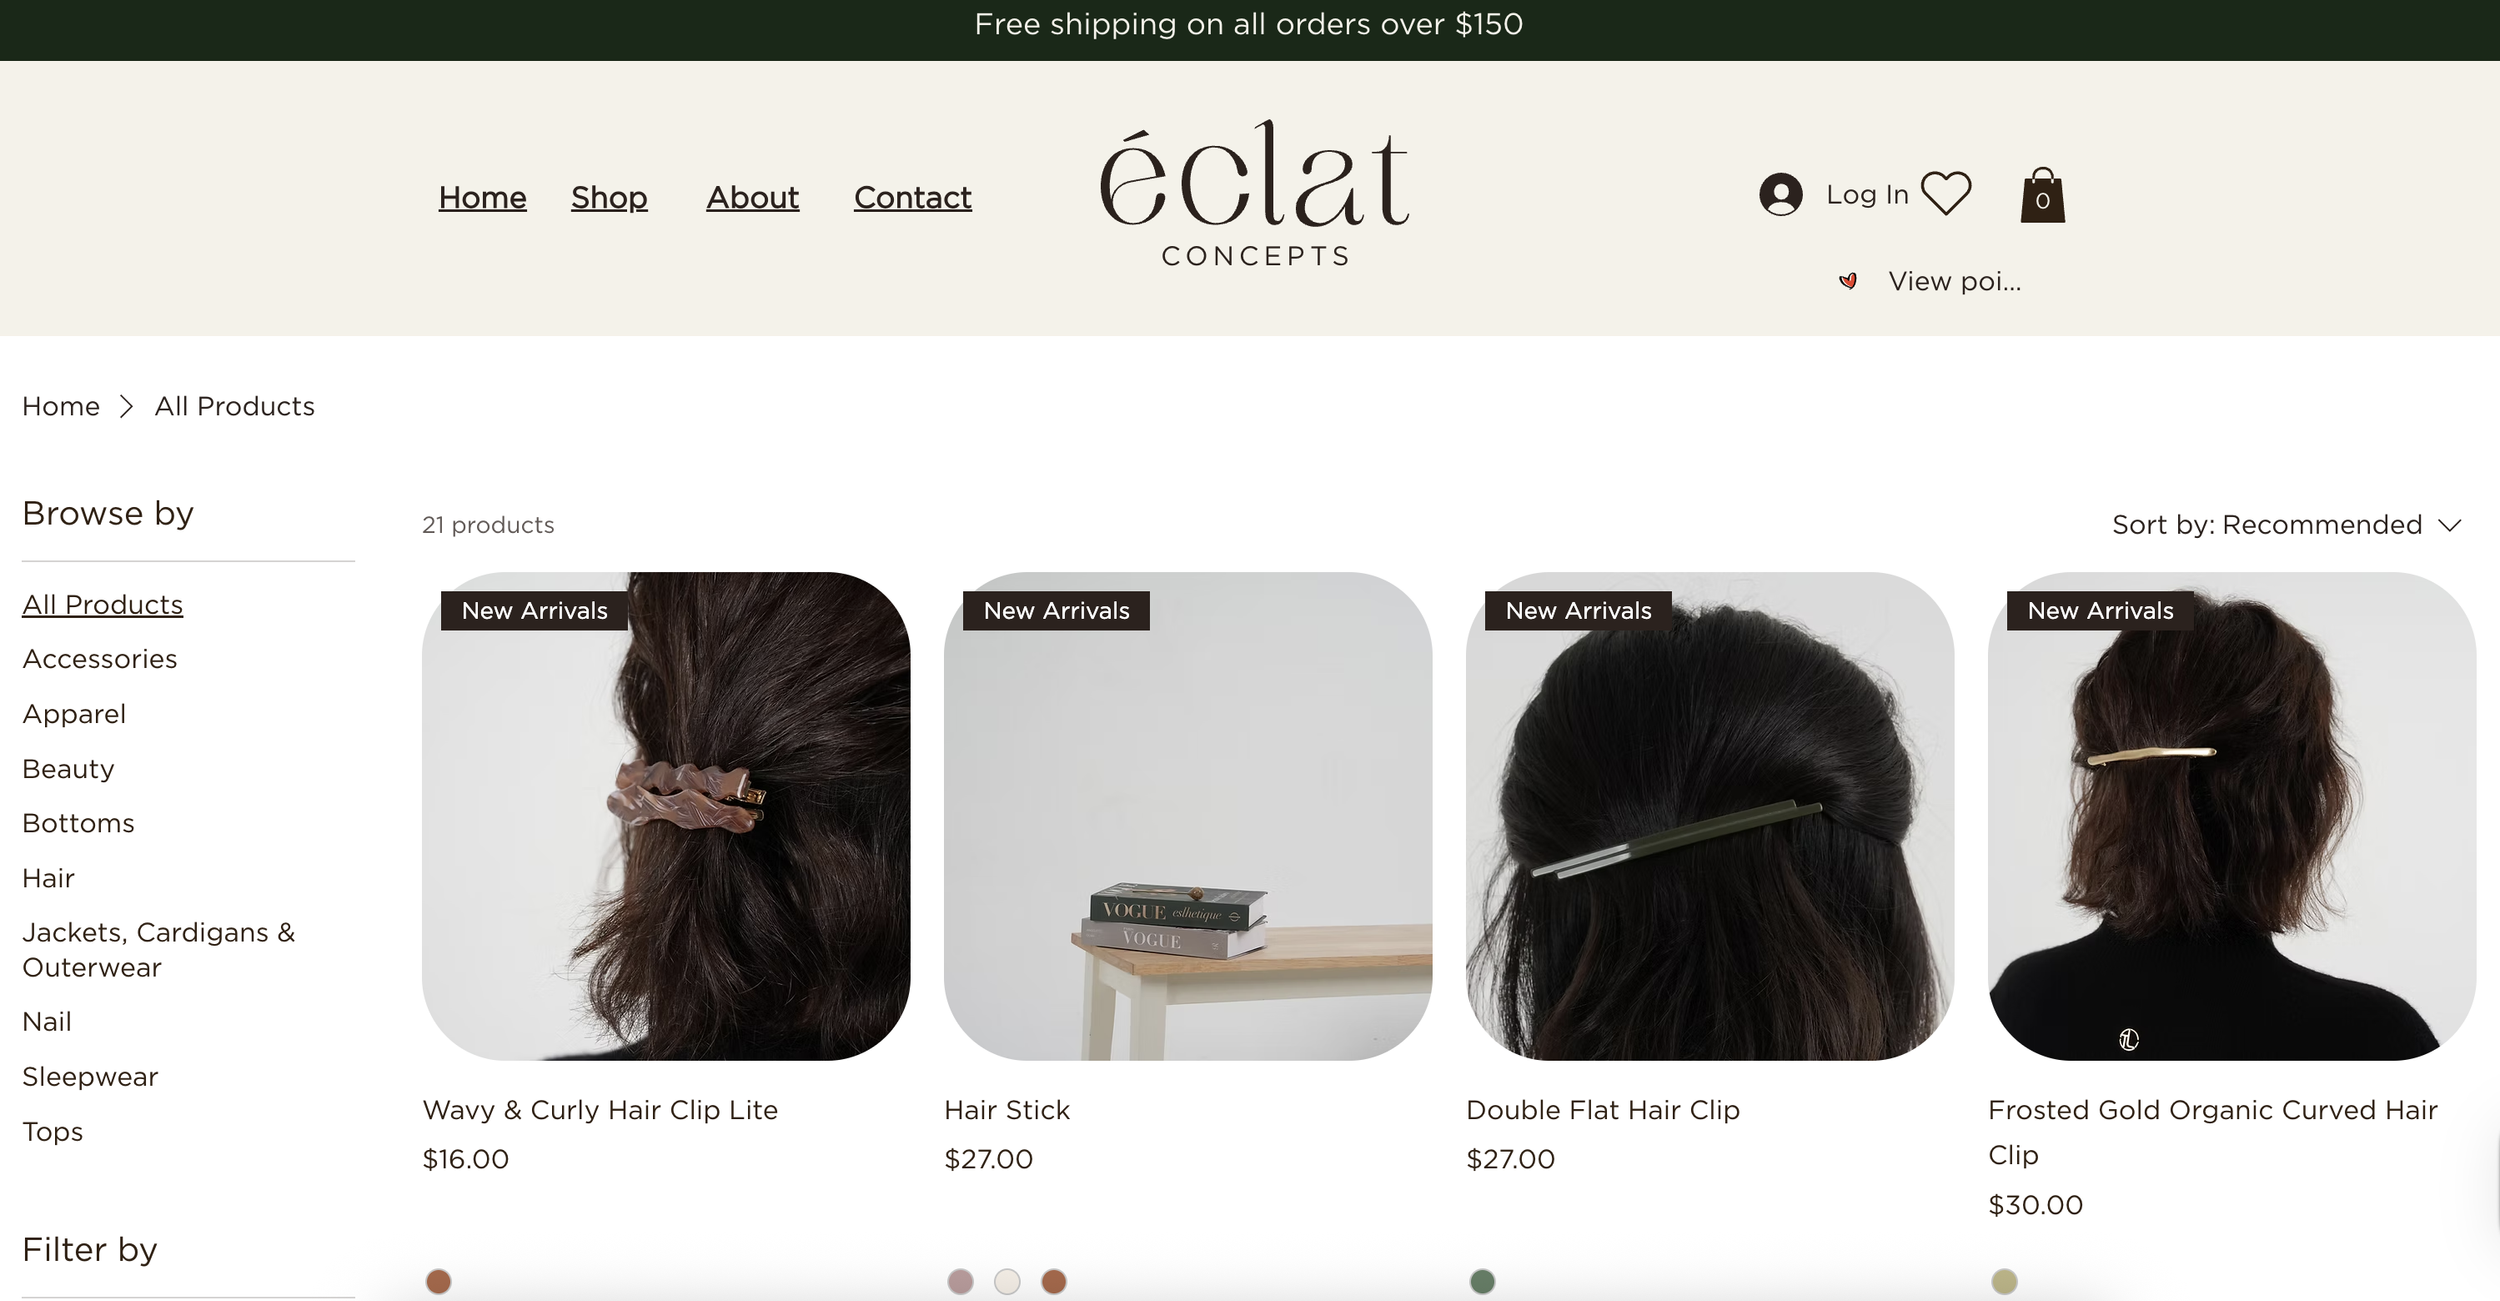This screenshot has height=1301, width=2500.
Task: Click the breadcrumb chevron after Home
Action: click(126, 406)
